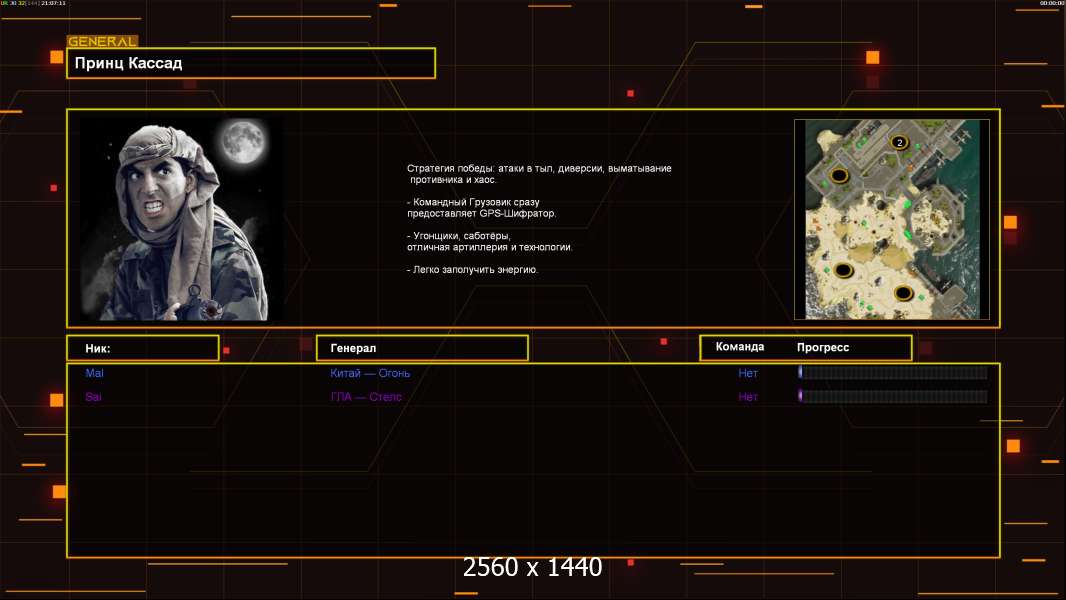Click the moon in the general's portrait
Viewport: 1066px width, 600px height.
click(x=240, y=143)
